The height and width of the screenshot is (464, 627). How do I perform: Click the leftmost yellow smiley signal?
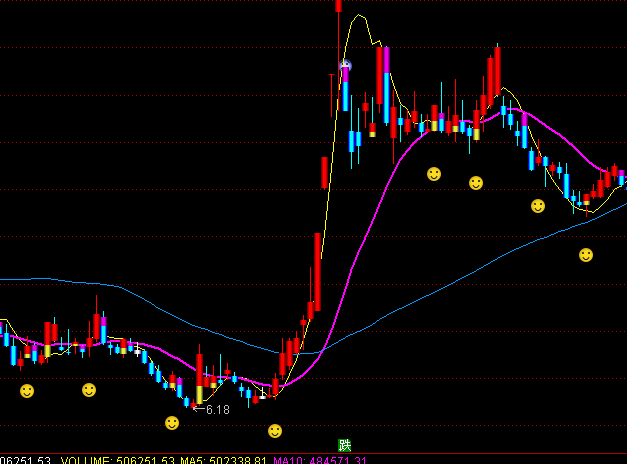[27, 390]
